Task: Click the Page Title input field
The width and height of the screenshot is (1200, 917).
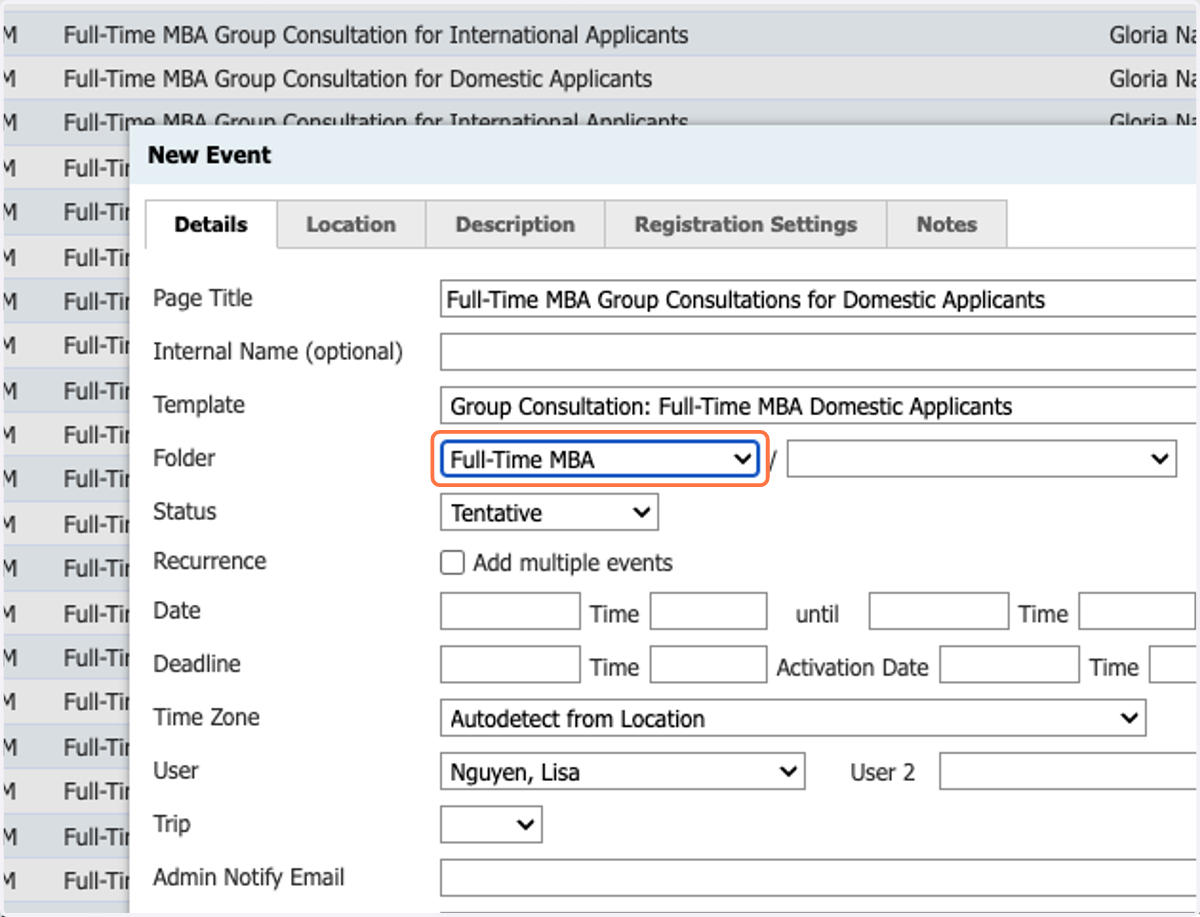Action: (x=818, y=299)
